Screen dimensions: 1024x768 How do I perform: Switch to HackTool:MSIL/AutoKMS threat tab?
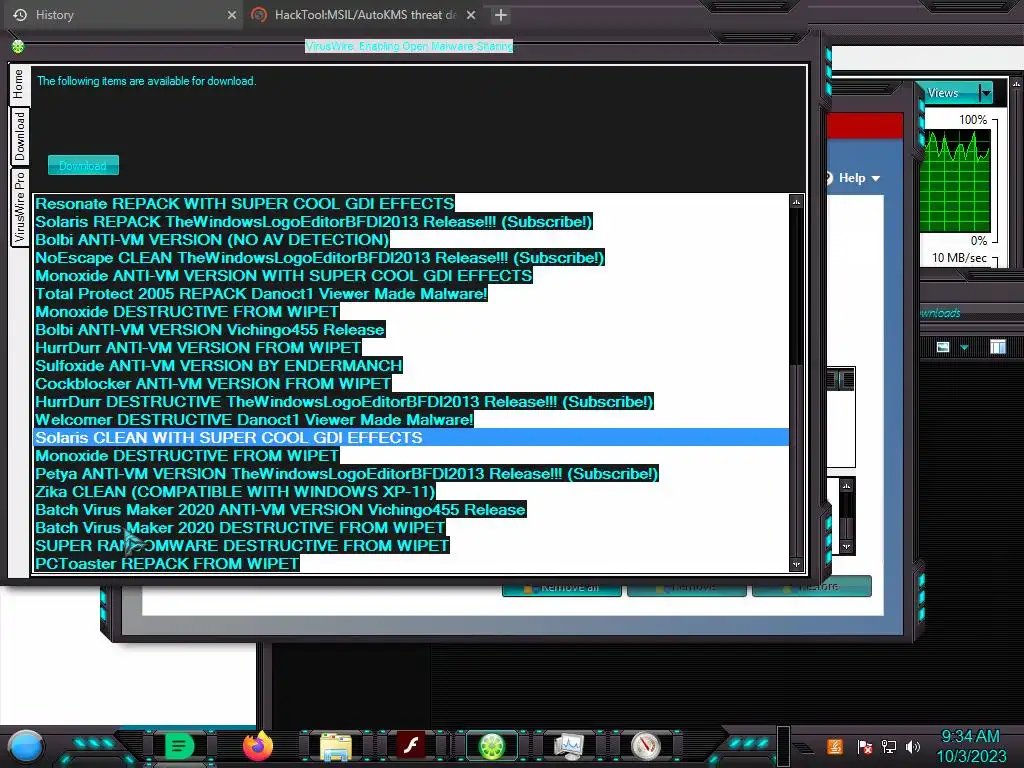point(364,15)
